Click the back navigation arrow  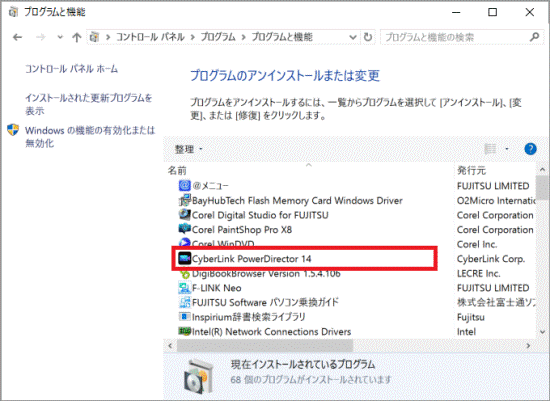point(17,37)
